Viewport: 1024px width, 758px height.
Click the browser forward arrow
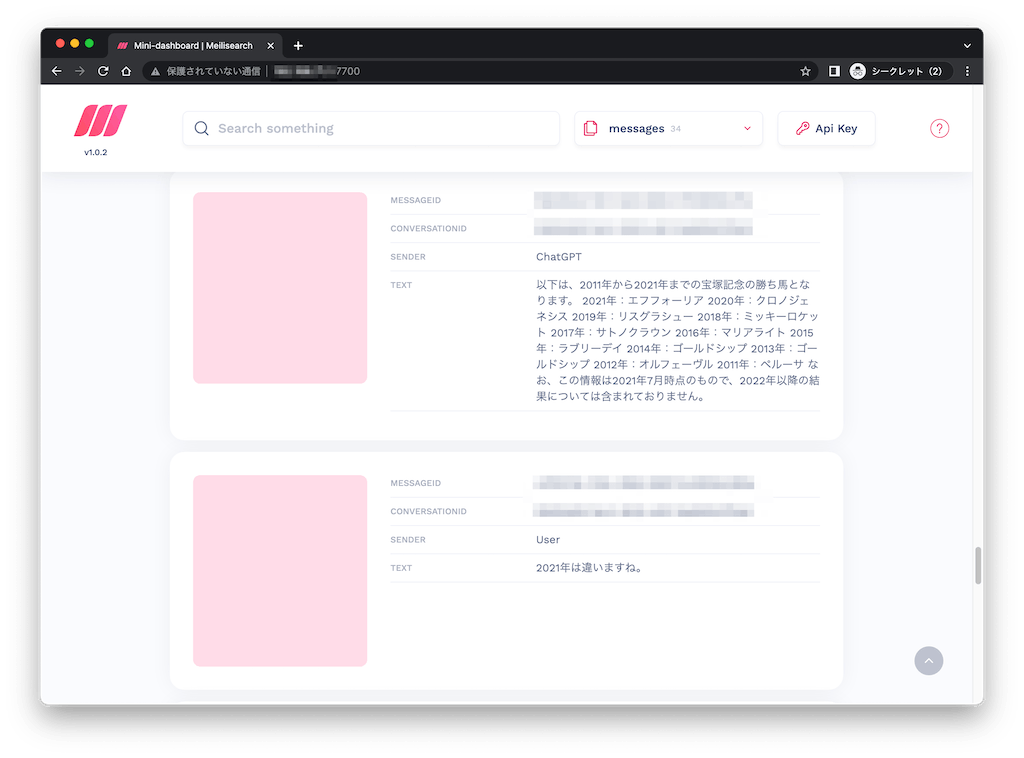click(x=80, y=71)
